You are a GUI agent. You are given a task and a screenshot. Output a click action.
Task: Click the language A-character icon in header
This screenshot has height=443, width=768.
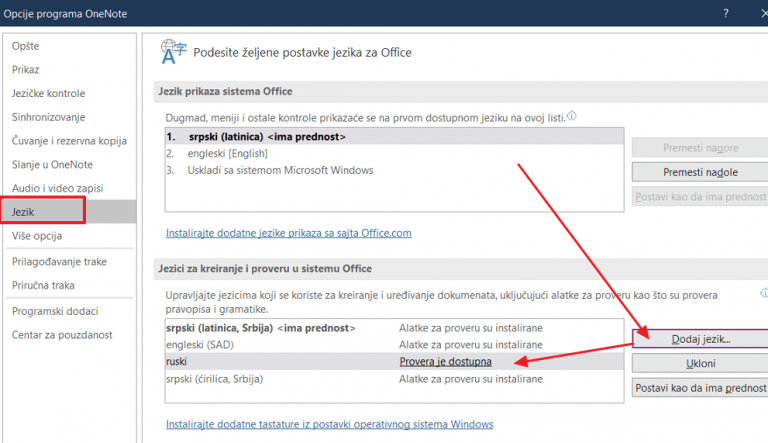173,52
